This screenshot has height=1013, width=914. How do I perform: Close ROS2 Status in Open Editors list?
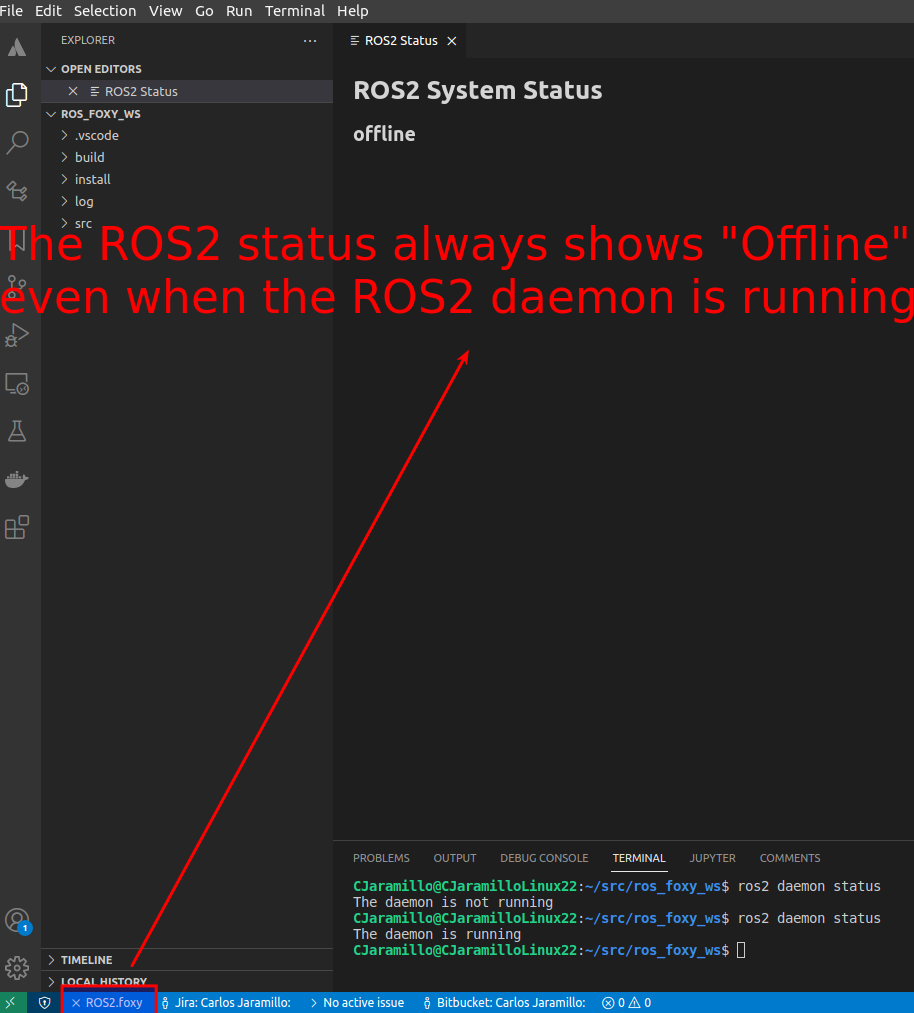(73, 91)
